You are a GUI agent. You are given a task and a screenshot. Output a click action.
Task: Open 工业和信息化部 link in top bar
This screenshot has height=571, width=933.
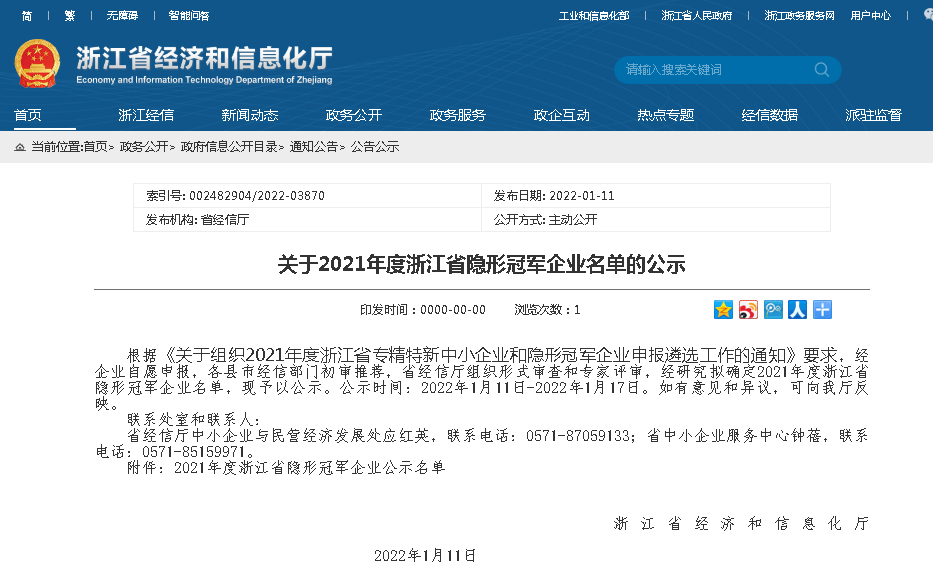594,16
